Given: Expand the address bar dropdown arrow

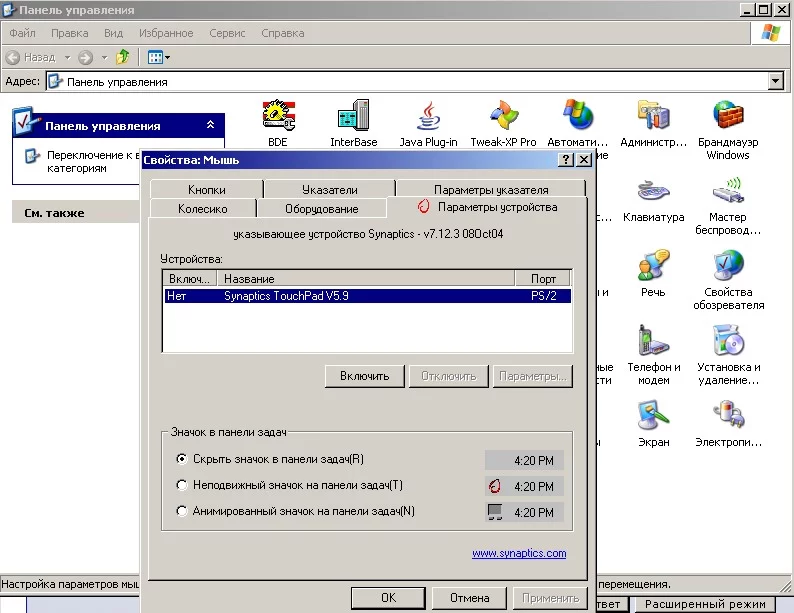Looking at the screenshot, I should 775,81.
